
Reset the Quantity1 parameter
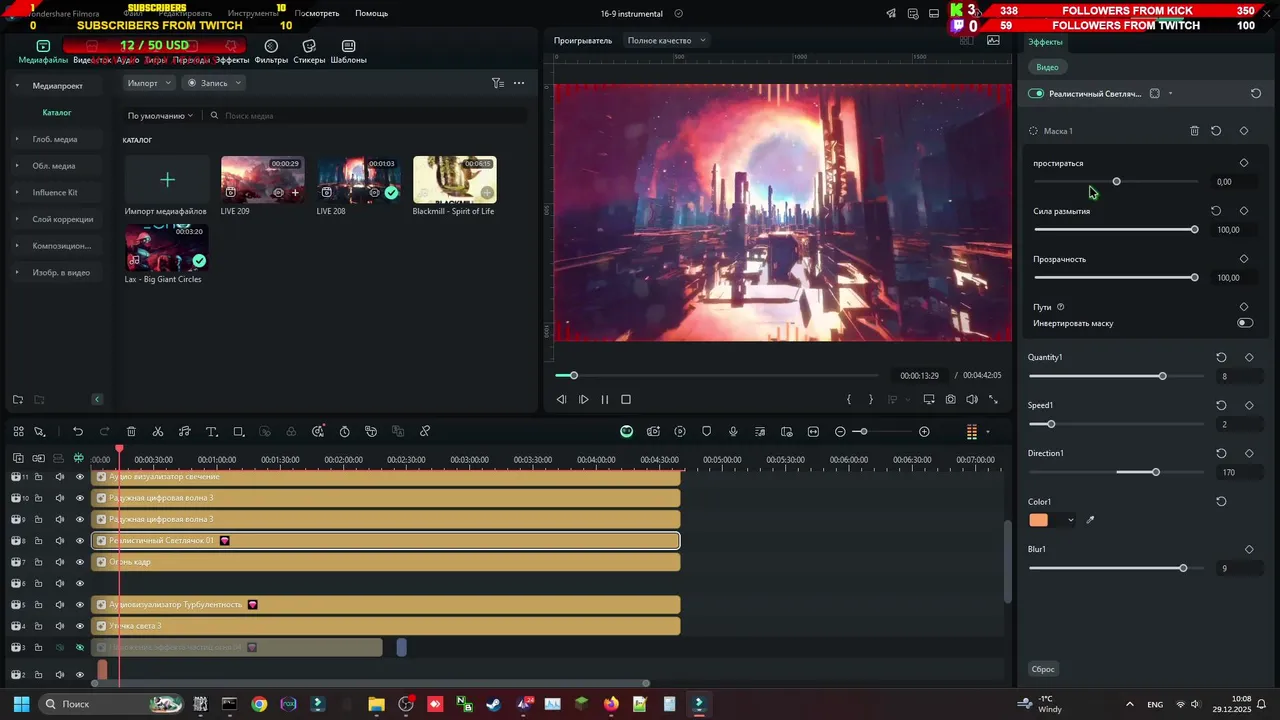[1221, 357]
